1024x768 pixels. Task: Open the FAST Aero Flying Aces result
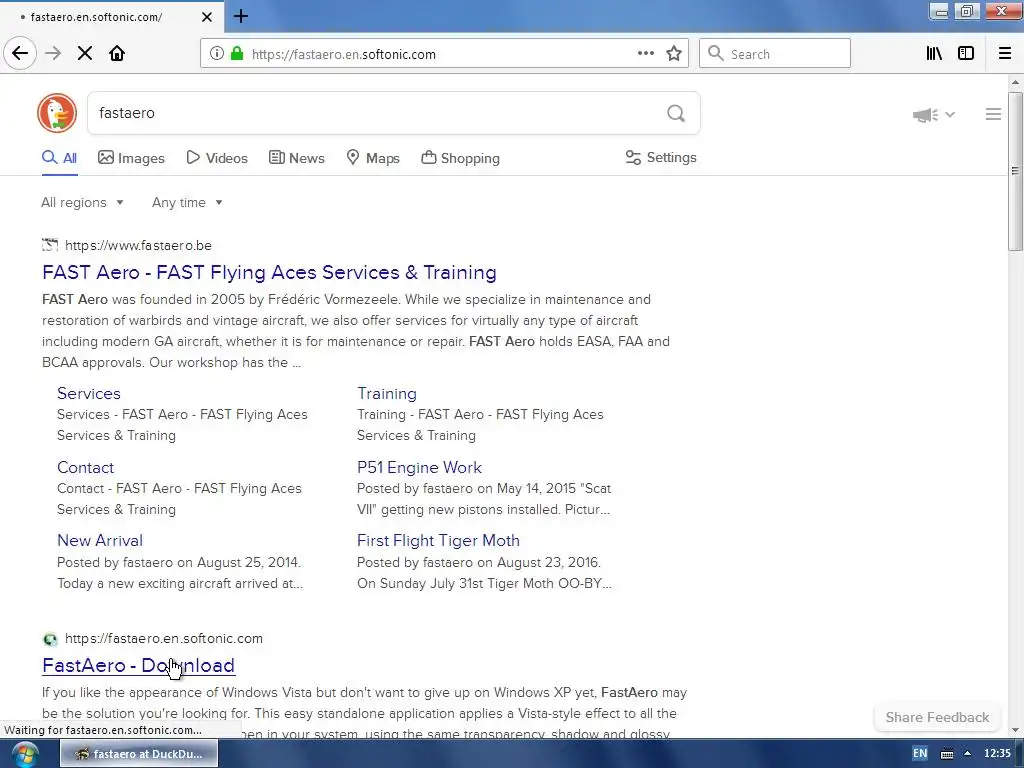pos(269,272)
